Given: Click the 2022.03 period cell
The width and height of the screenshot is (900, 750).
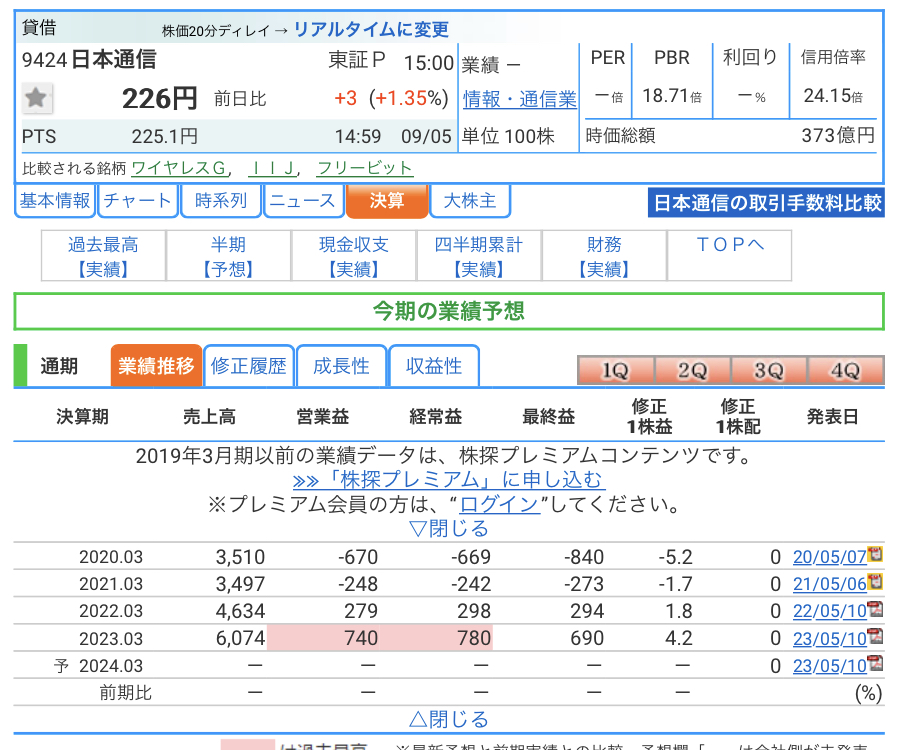Looking at the screenshot, I should tap(111, 611).
